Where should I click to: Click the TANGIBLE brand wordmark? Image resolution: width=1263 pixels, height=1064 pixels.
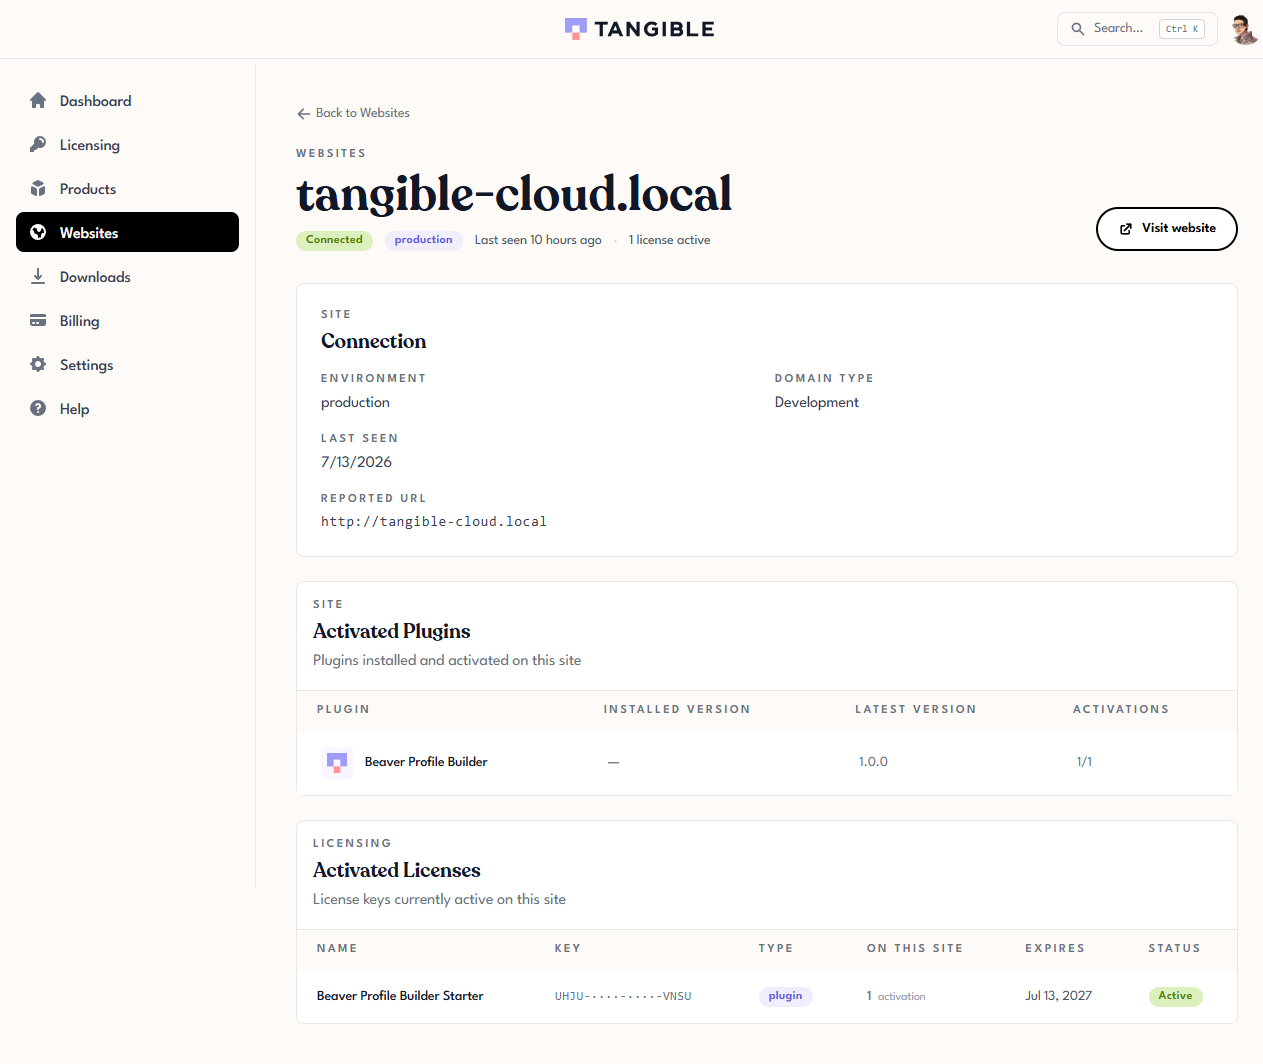tap(655, 29)
